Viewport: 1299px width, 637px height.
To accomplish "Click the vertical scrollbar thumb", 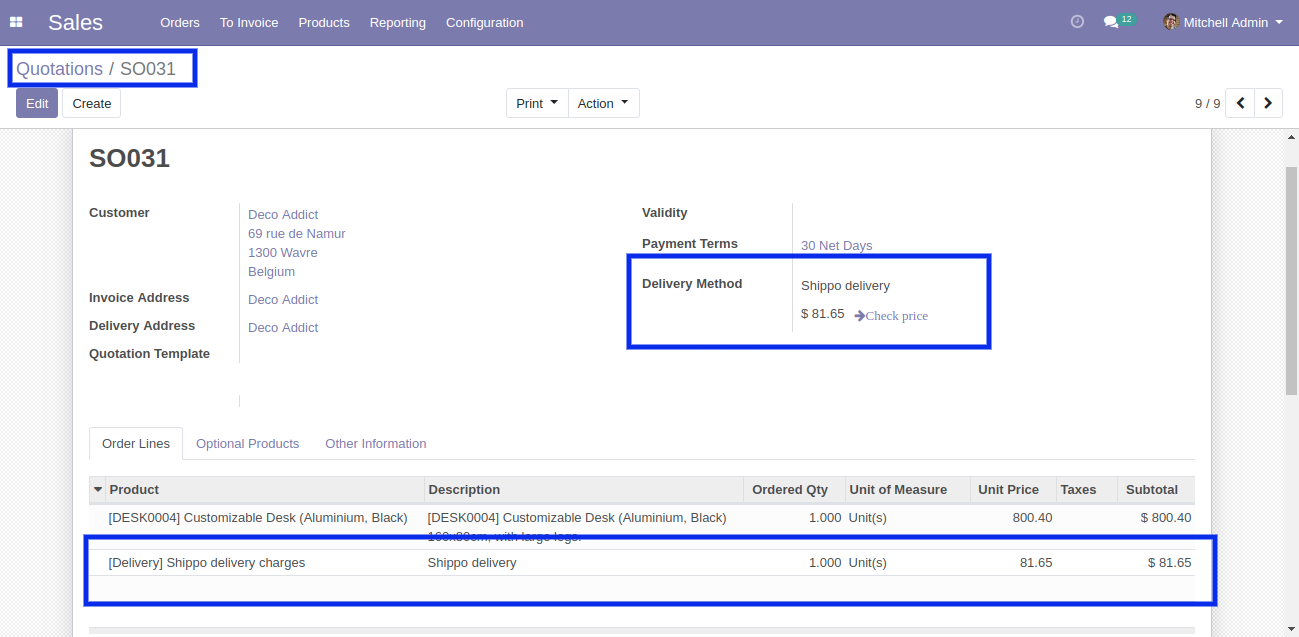I will (1291, 280).
